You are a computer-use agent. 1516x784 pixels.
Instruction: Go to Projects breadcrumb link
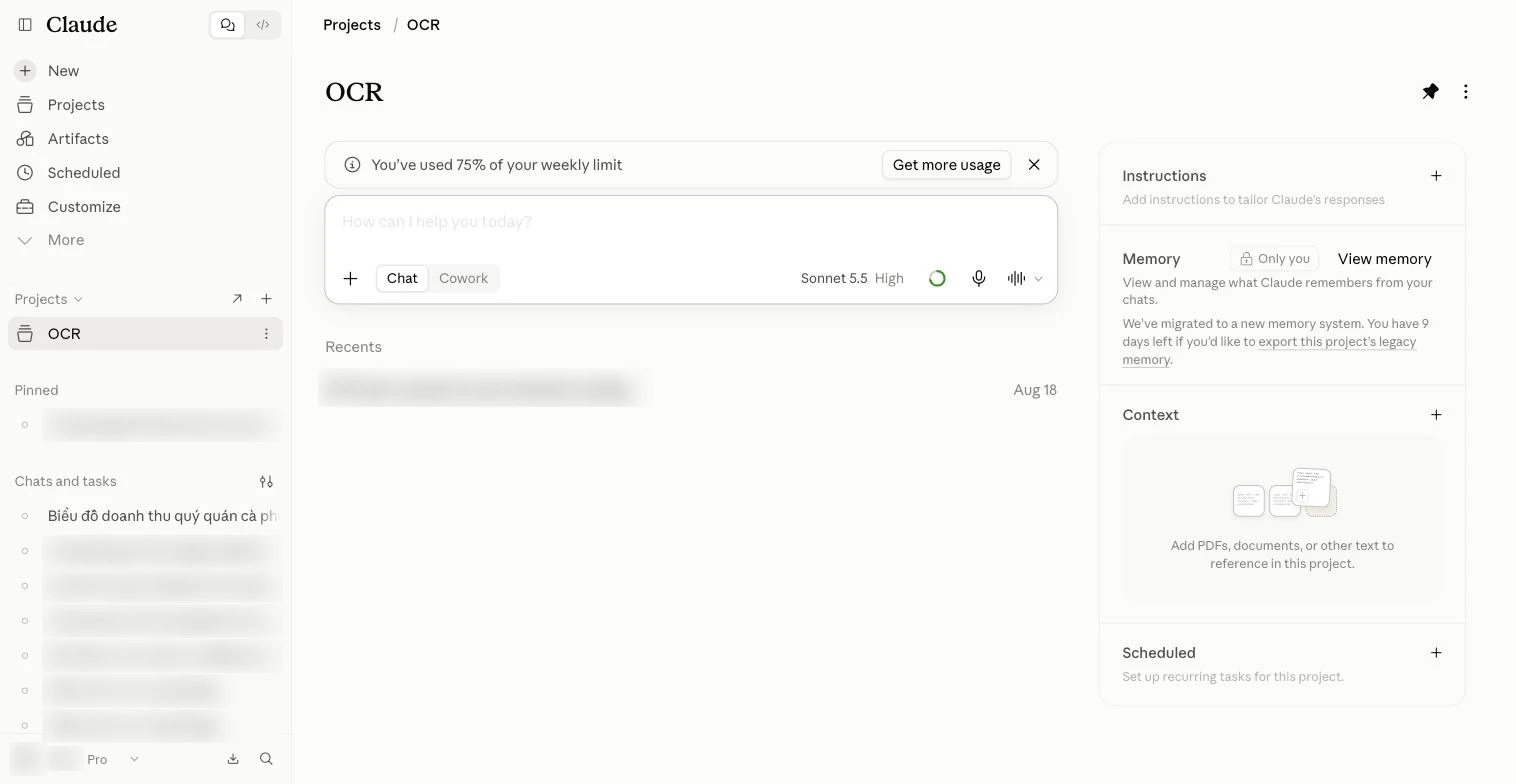tap(352, 25)
